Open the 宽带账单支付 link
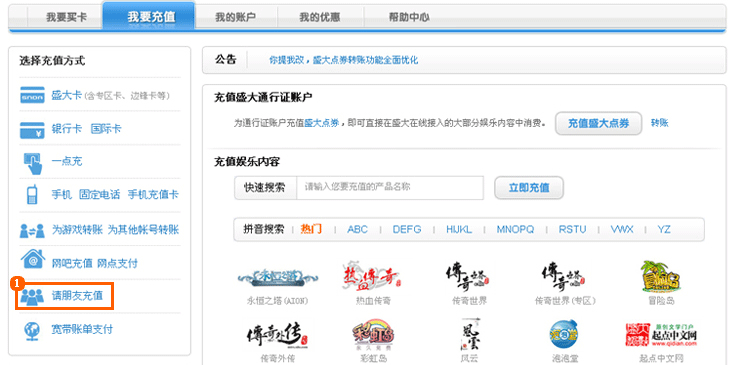Viewport: 734px width, 365px height. point(82,329)
